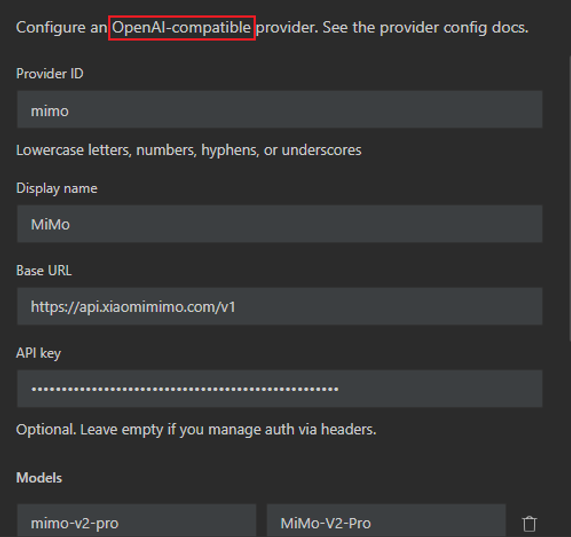Click into the masked API key field
Viewport: 571px width, 537px height.
pyautogui.click(x=280, y=388)
